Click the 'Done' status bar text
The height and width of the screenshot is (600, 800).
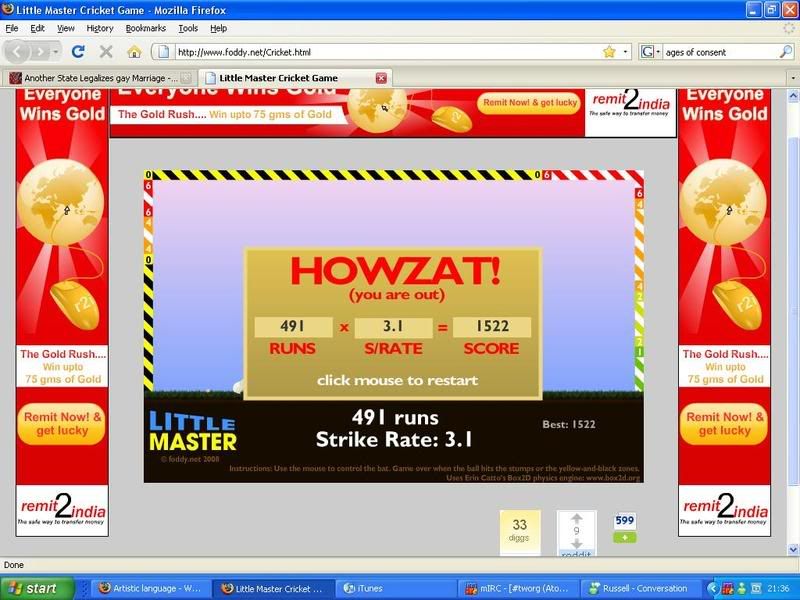click(x=14, y=565)
